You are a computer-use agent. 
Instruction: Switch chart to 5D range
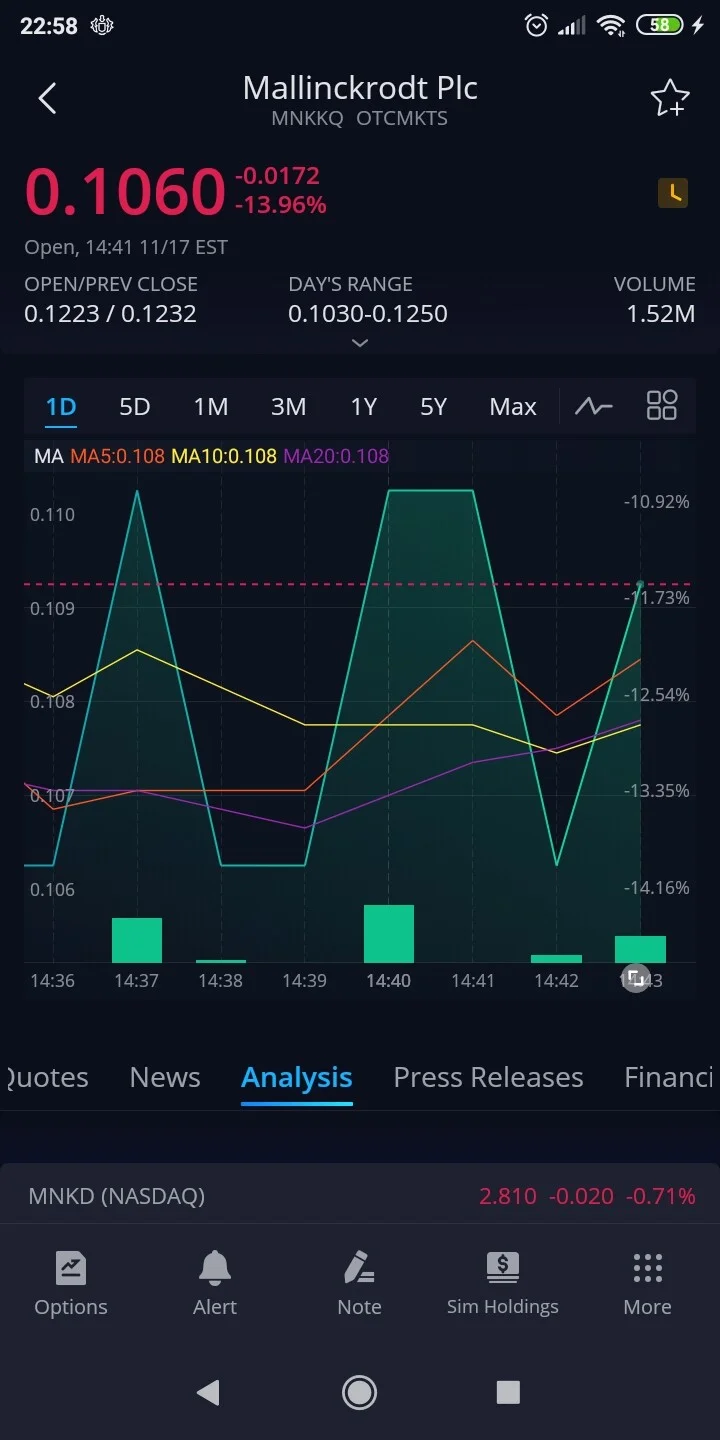click(x=134, y=407)
